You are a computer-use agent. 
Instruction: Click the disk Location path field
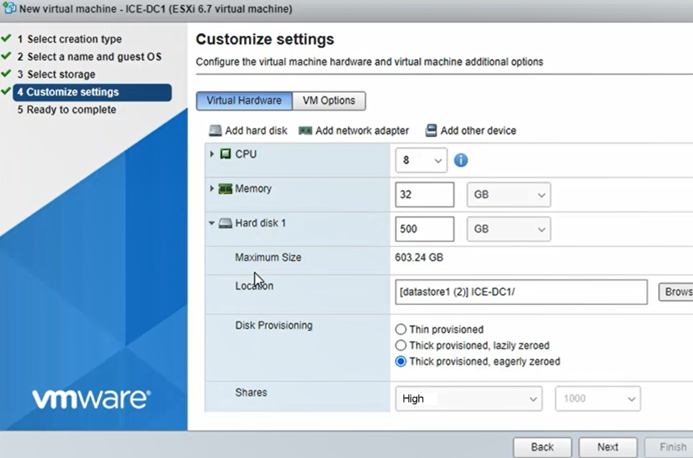(521, 292)
